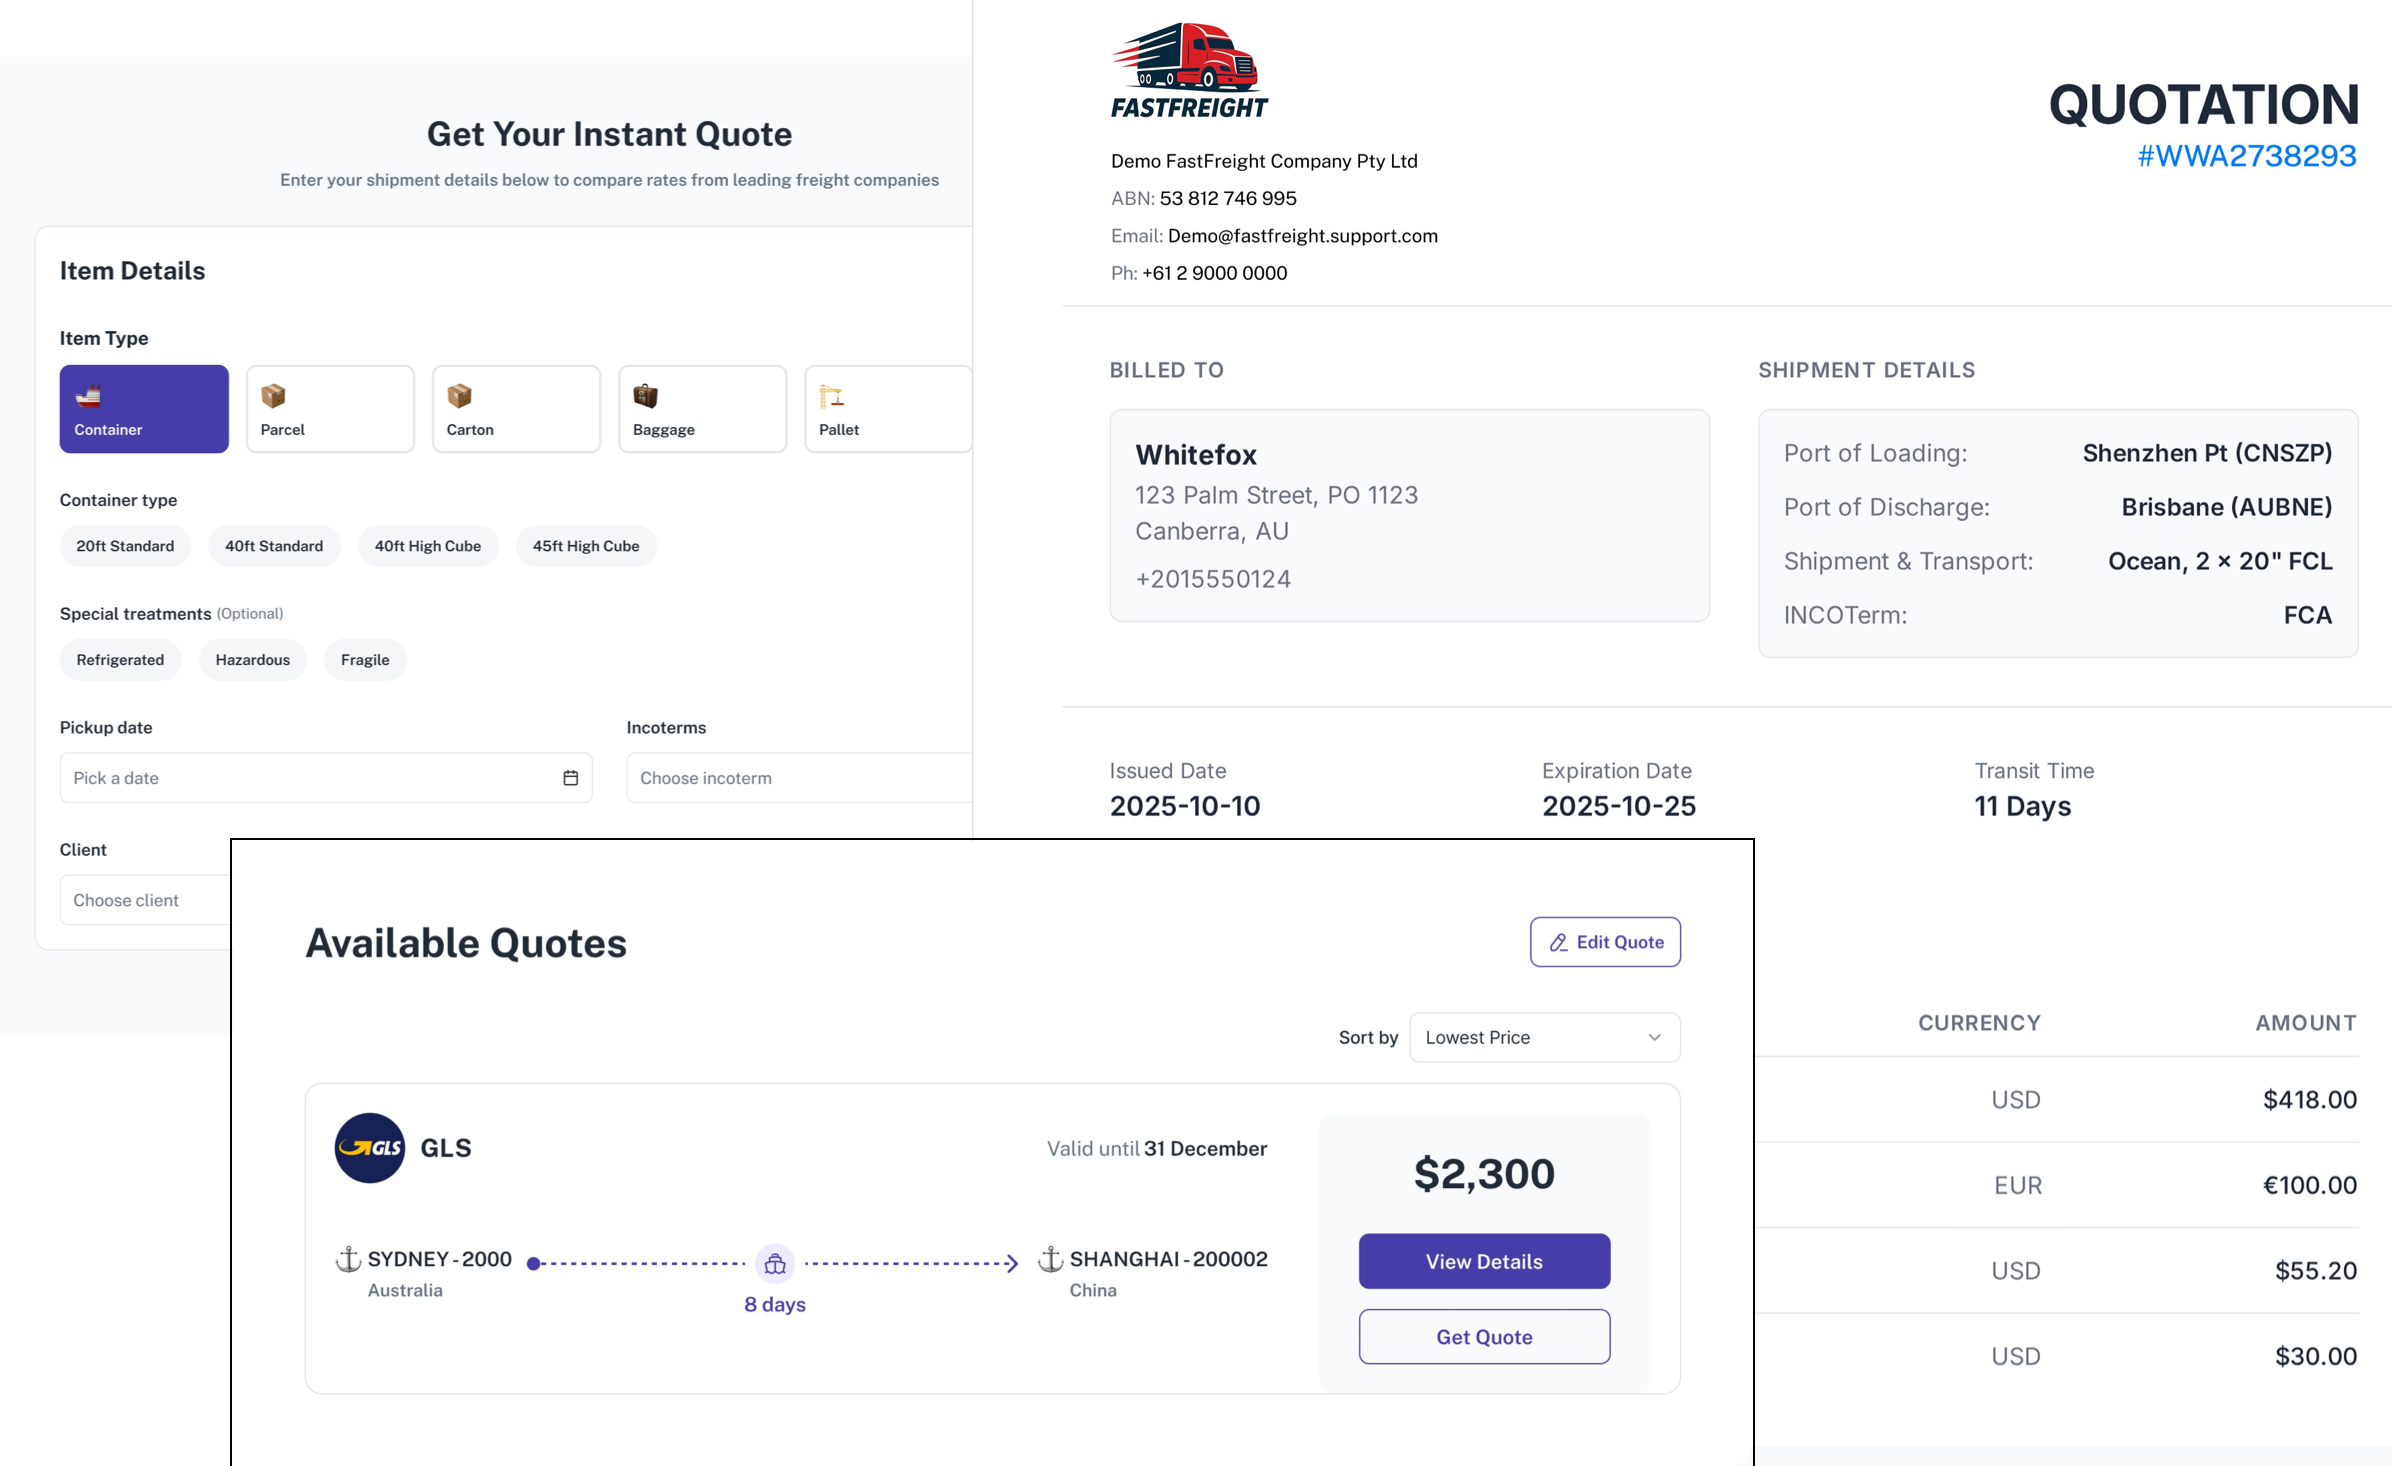Click the GLS carrier logo
The width and height of the screenshot is (2392, 1466).
coord(369,1147)
